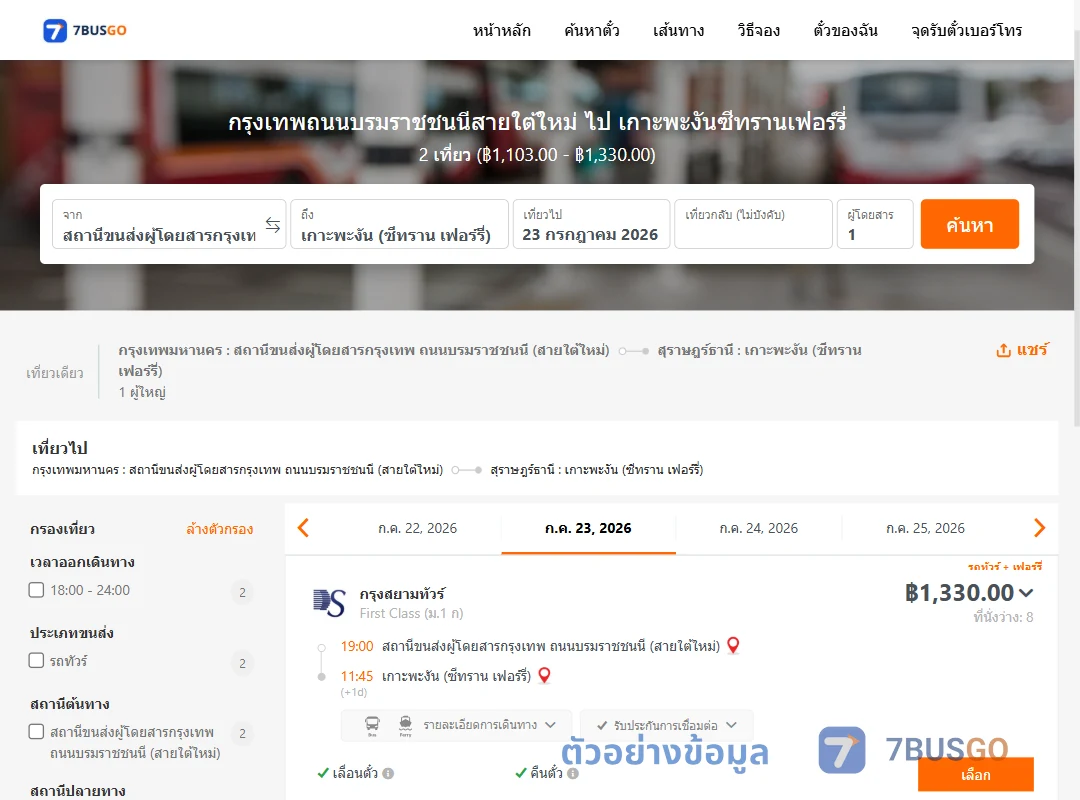Open the จุดรับตั๋วเบอร์โทร menu item
Viewport: 1080px width, 800px height.
pos(966,30)
